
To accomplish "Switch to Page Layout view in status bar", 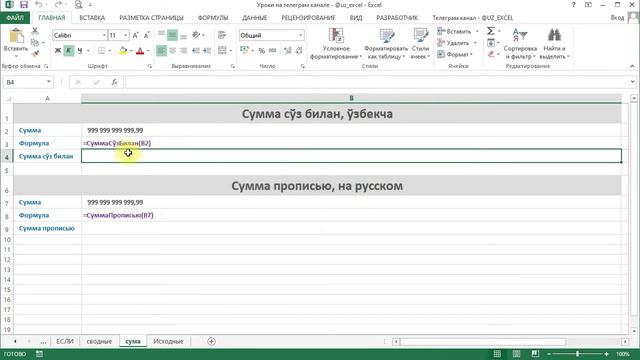I will 516,354.
